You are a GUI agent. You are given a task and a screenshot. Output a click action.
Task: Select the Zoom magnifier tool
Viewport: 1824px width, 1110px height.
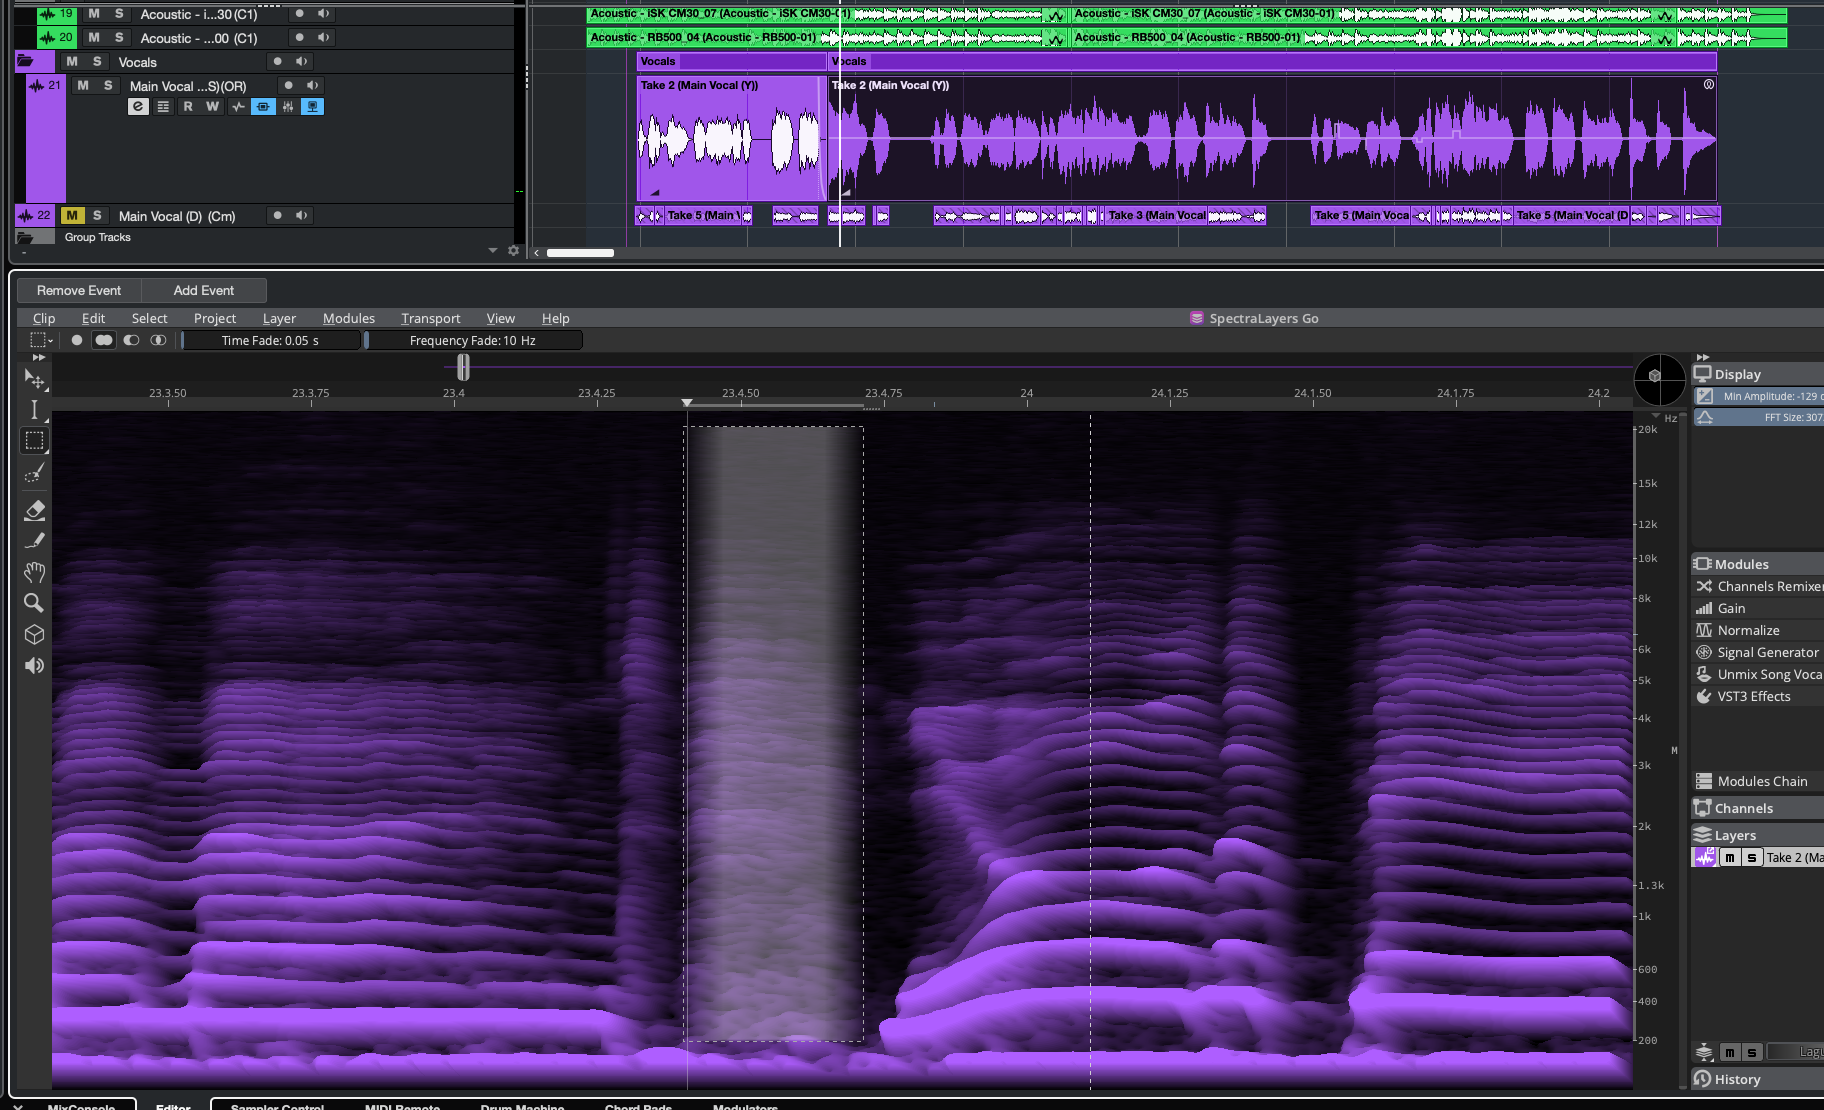click(34, 603)
